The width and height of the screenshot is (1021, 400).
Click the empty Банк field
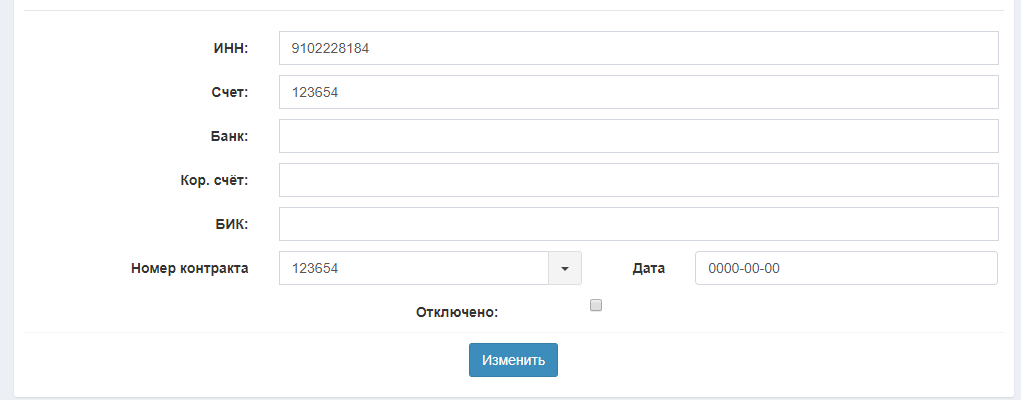(x=638, y=136)
